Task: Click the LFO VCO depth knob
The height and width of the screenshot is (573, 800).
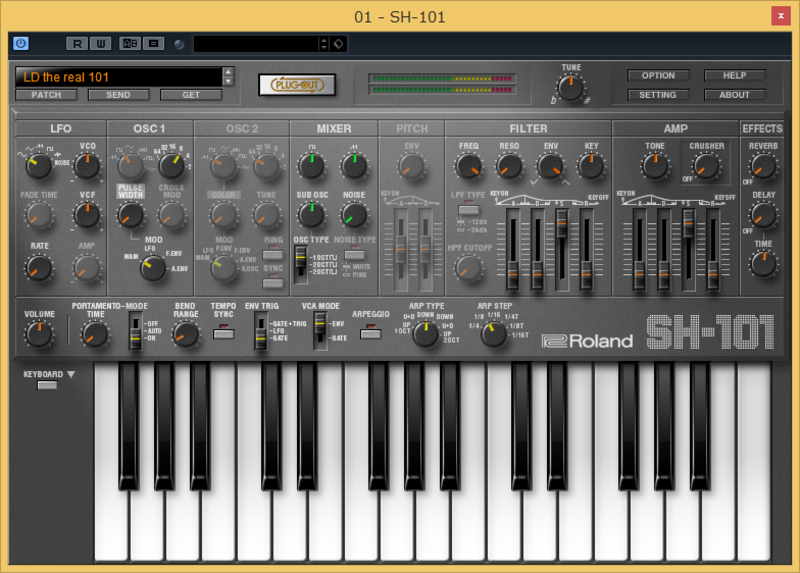Action: click(87, 166)
